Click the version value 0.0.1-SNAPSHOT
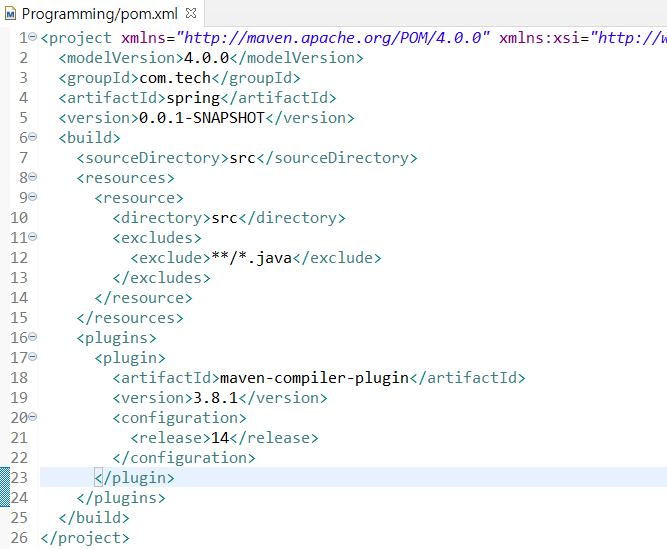The width and height of the screenshot is (667, 549). pyautogui.click(x=202, y=118)
